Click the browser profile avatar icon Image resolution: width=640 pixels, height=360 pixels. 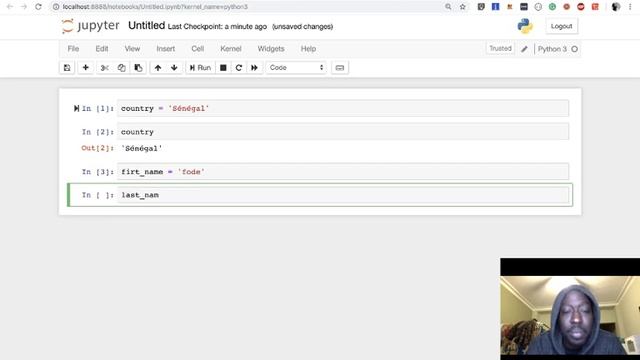[616, 7]
